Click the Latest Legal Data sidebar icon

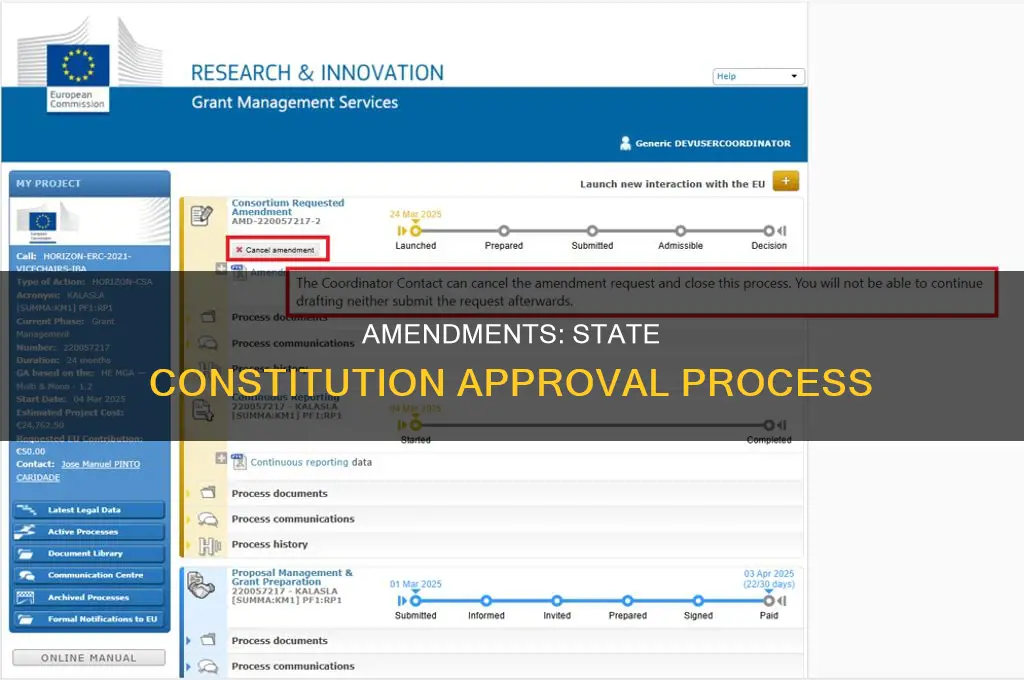[29, 511]
